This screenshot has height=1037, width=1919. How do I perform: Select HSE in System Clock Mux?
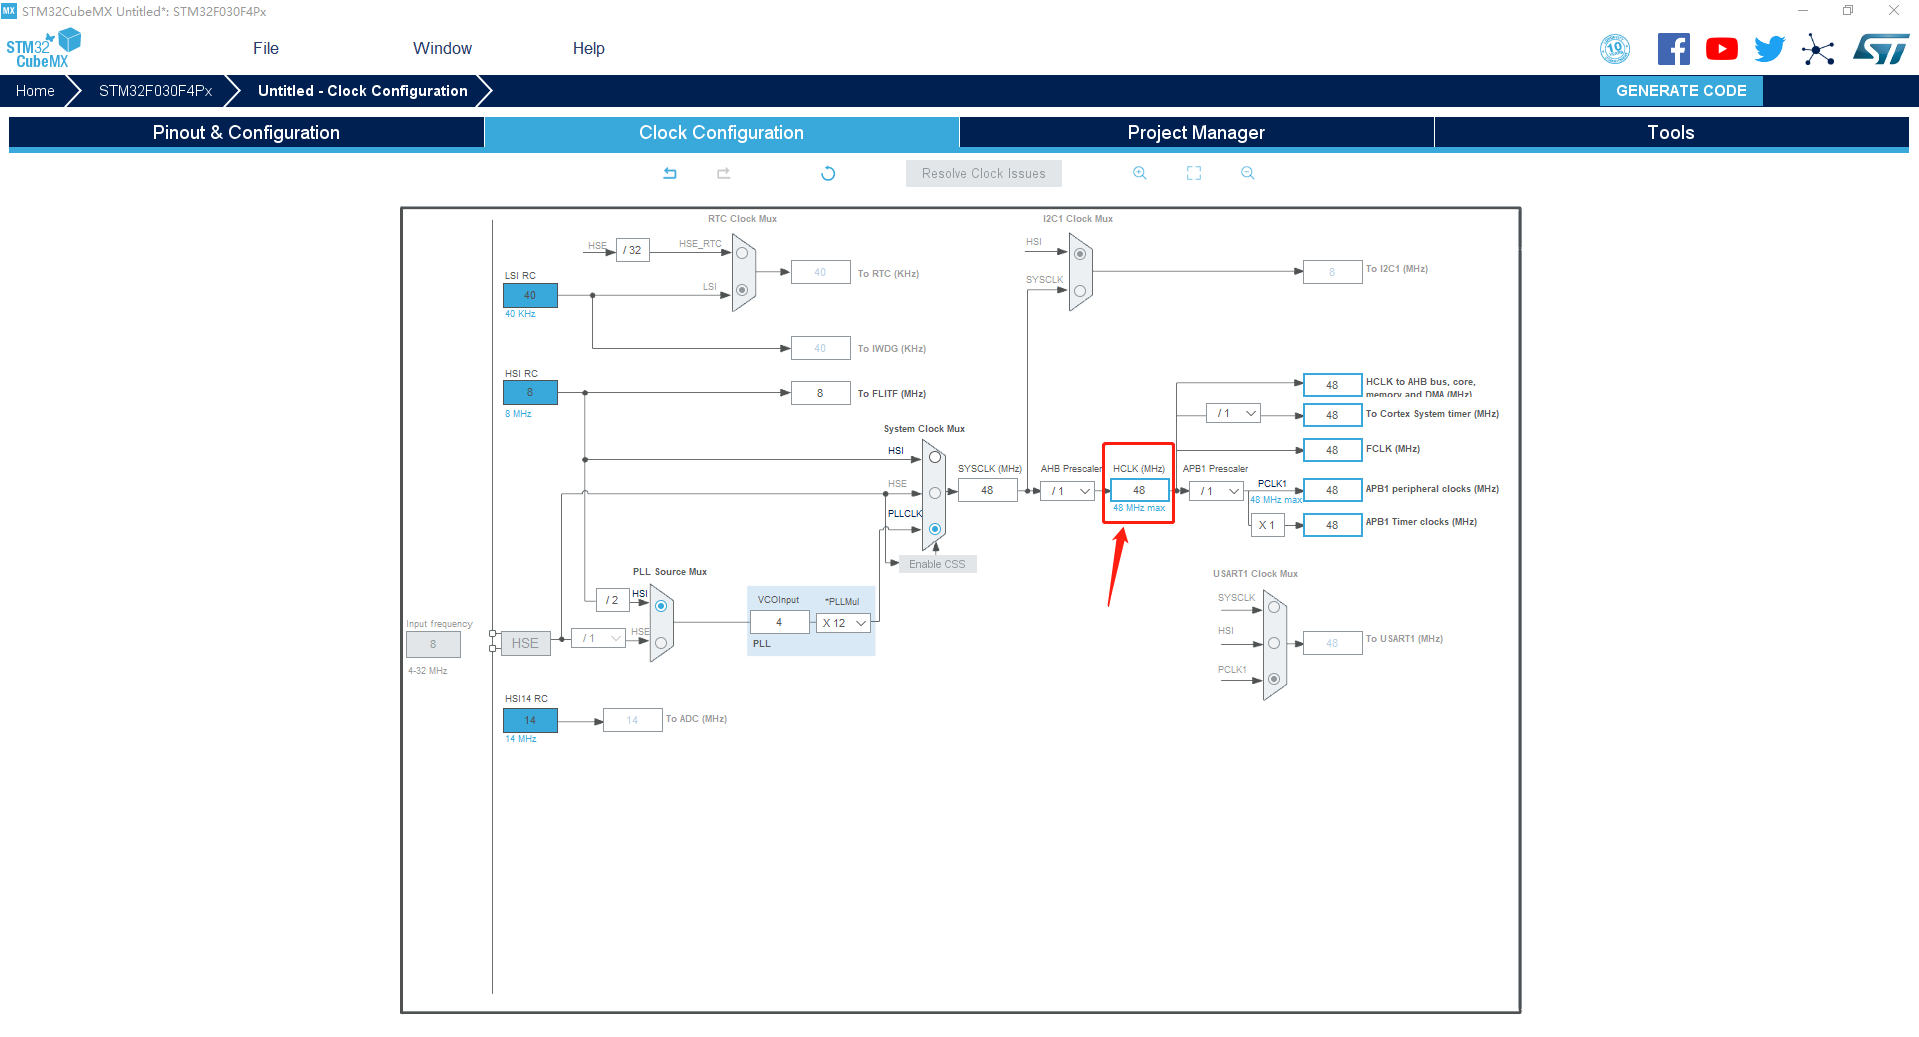click(x=935, y=493)
